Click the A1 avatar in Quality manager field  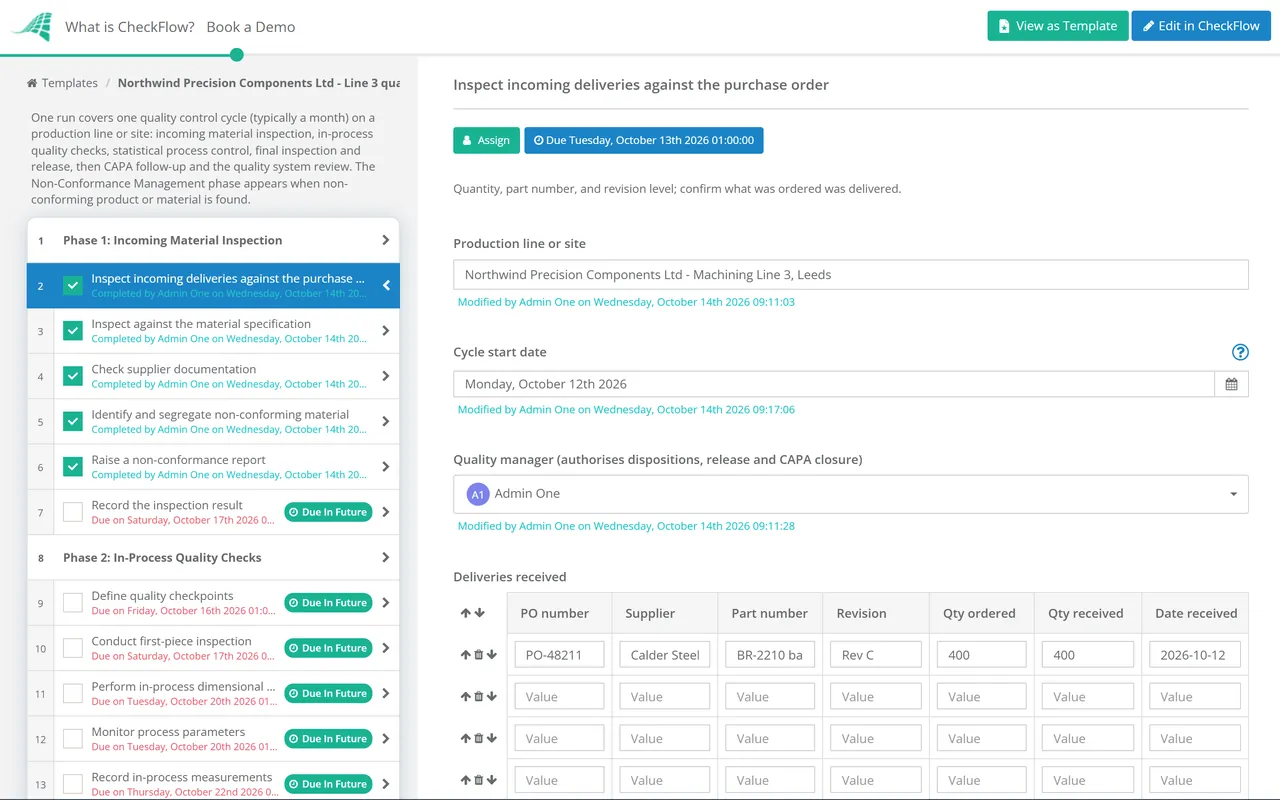478,494
